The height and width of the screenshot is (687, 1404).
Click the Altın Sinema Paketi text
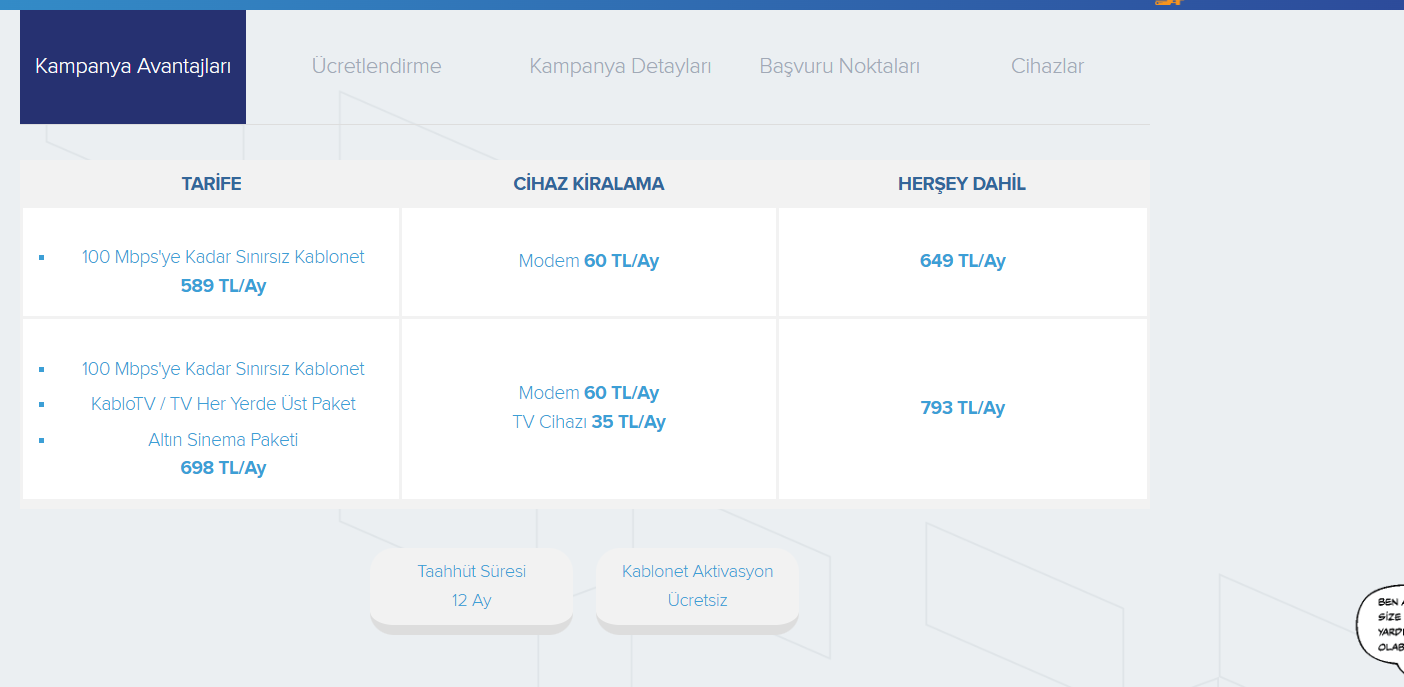point(223,440)
